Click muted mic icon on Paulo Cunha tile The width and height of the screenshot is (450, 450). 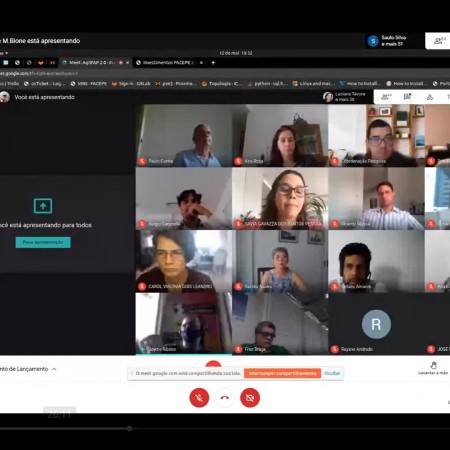(142, 161)
